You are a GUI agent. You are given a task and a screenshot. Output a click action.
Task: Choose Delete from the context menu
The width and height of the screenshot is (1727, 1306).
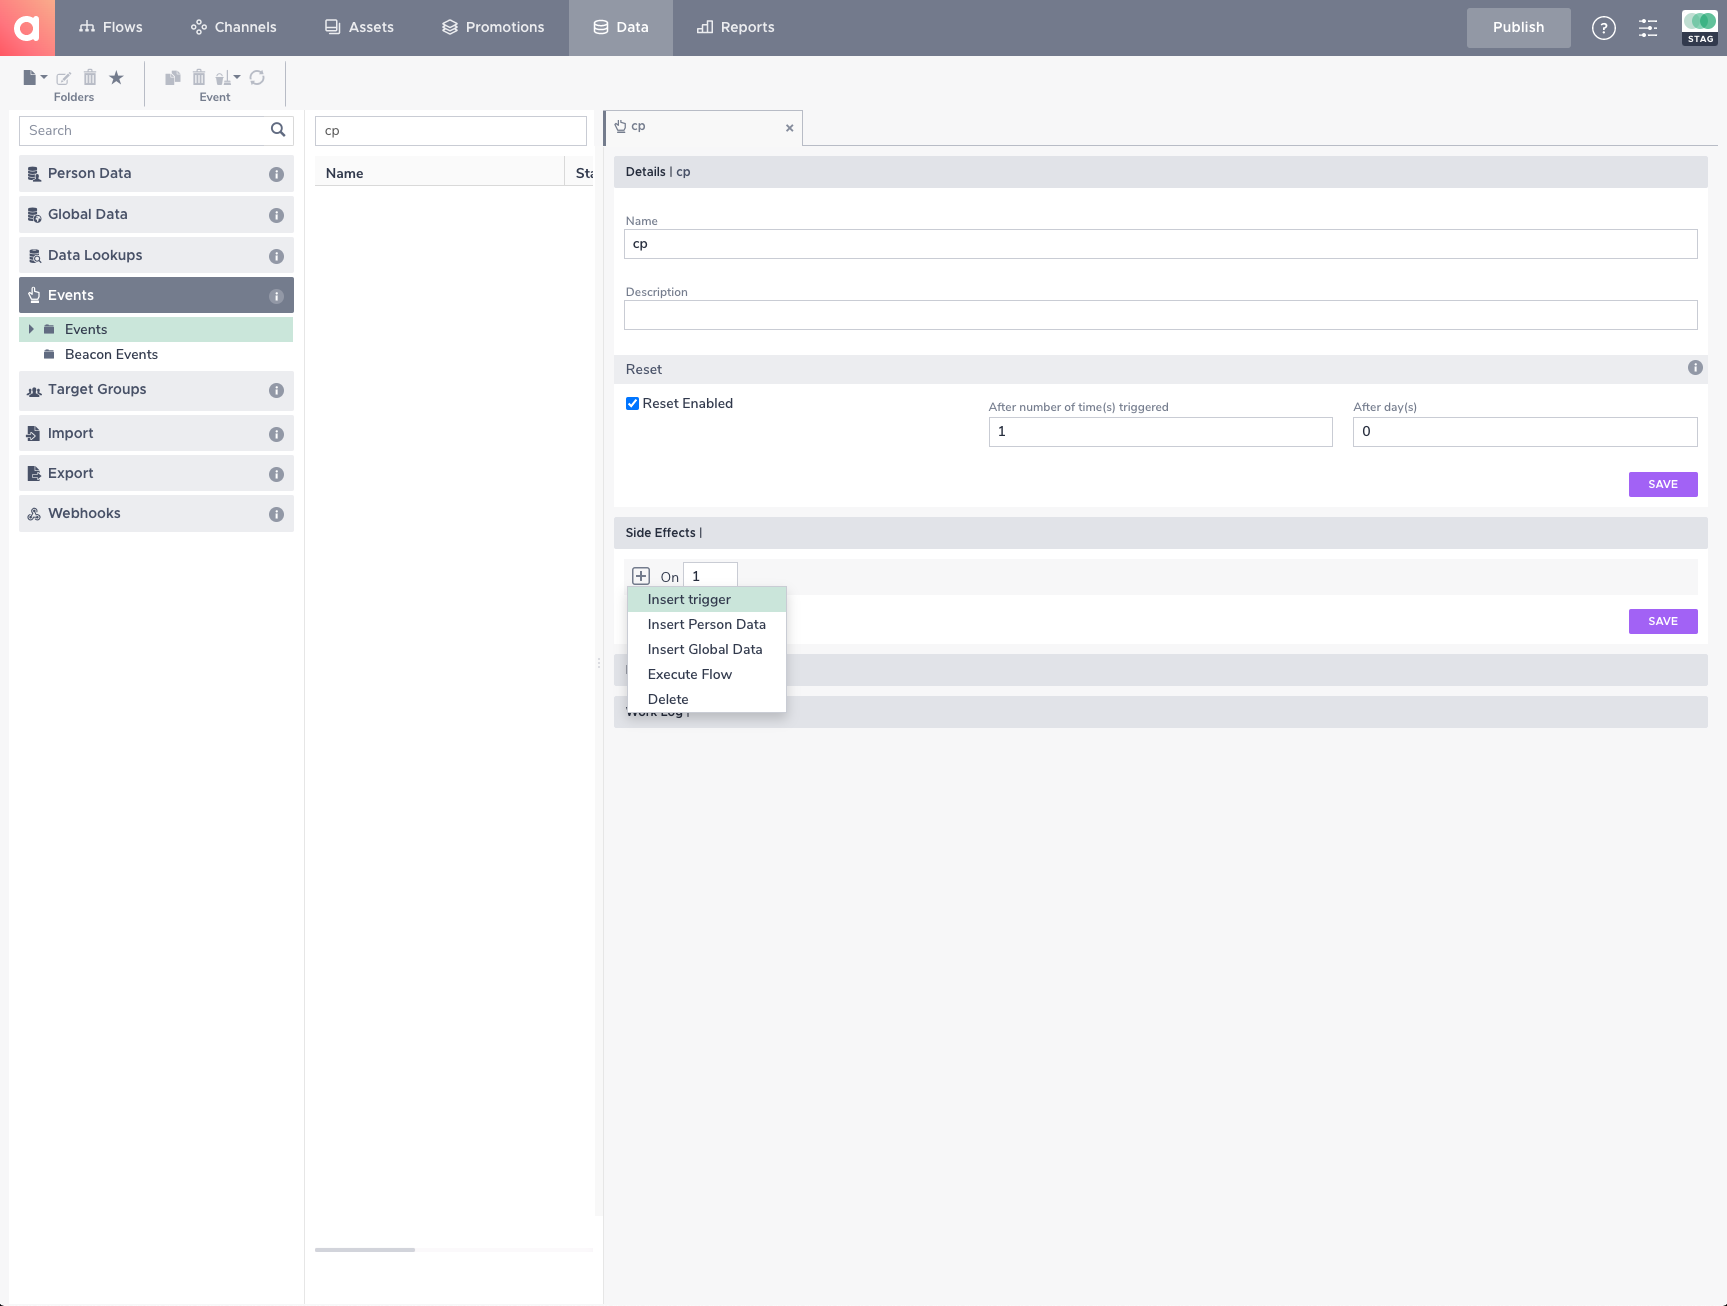pyautogui.click(x=707, y=699)
